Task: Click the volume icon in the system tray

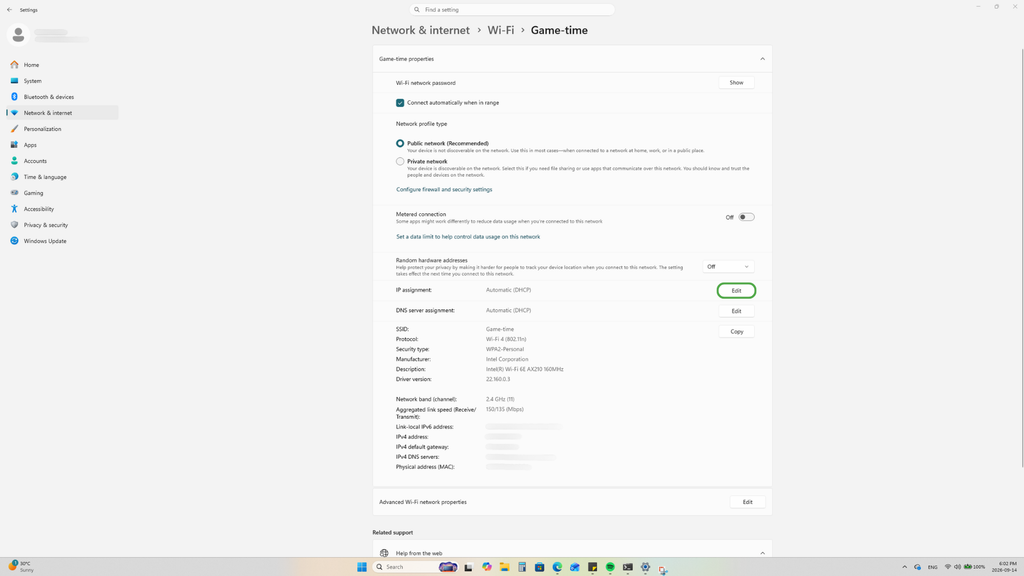Action: click(957, 567)
